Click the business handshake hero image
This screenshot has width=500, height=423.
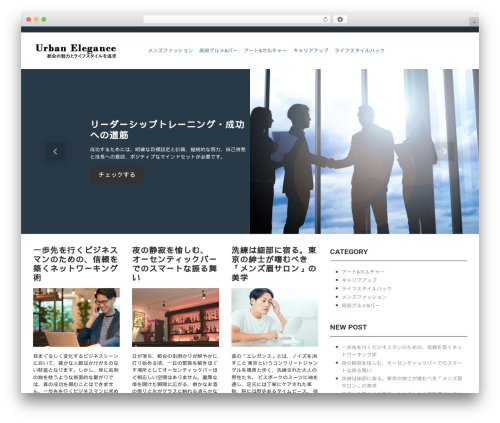click(364, 151)
